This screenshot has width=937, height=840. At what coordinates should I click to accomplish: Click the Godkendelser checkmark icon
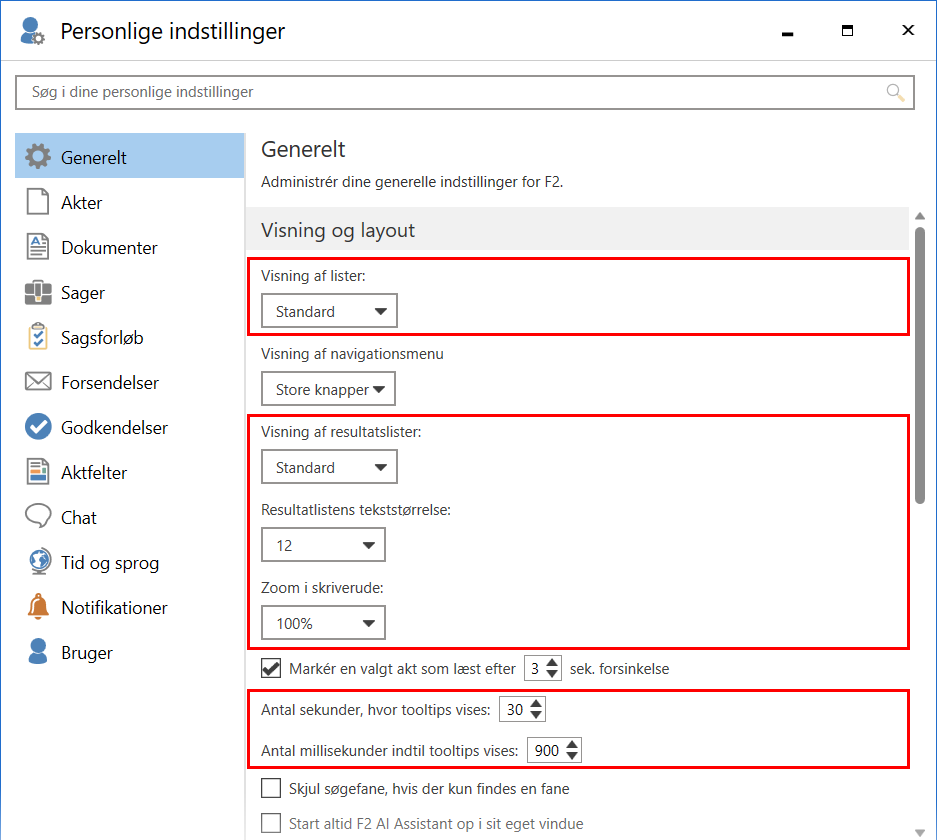[x=38, y=427]
